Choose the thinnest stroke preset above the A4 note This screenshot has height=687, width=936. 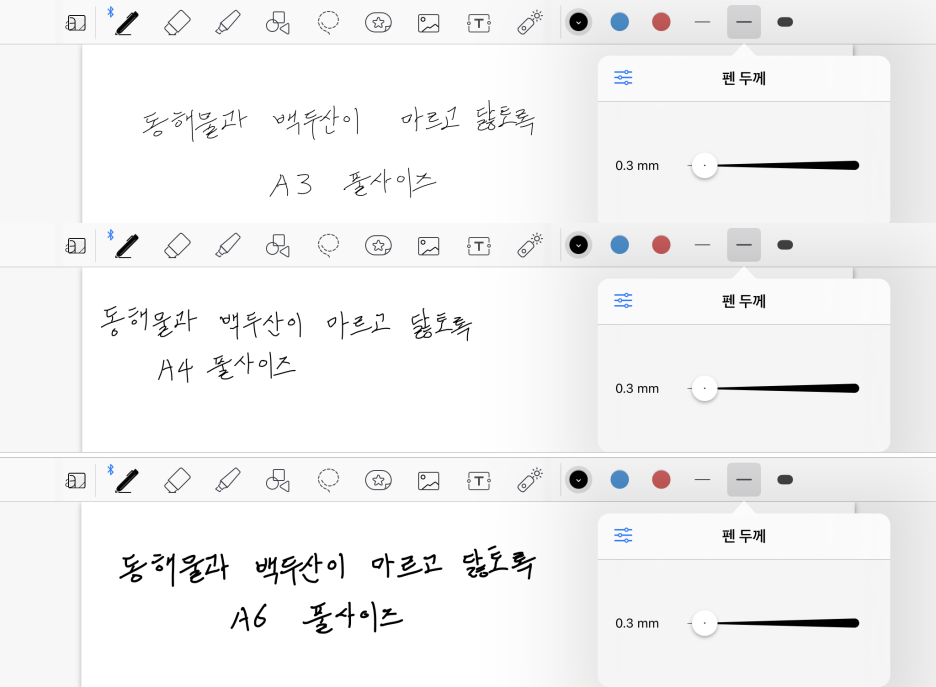pyautogui.click(x=703, y=245)
